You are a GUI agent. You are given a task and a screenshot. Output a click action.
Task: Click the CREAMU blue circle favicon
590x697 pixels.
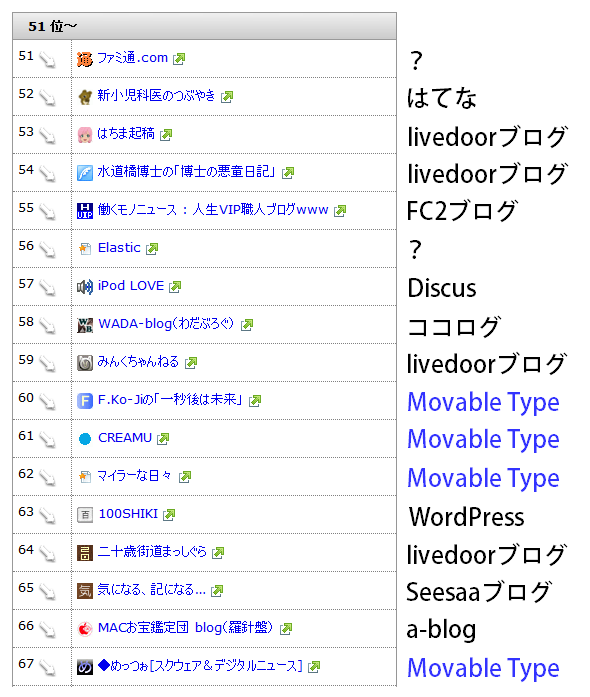pyautogui.click(x=85, y=439)
